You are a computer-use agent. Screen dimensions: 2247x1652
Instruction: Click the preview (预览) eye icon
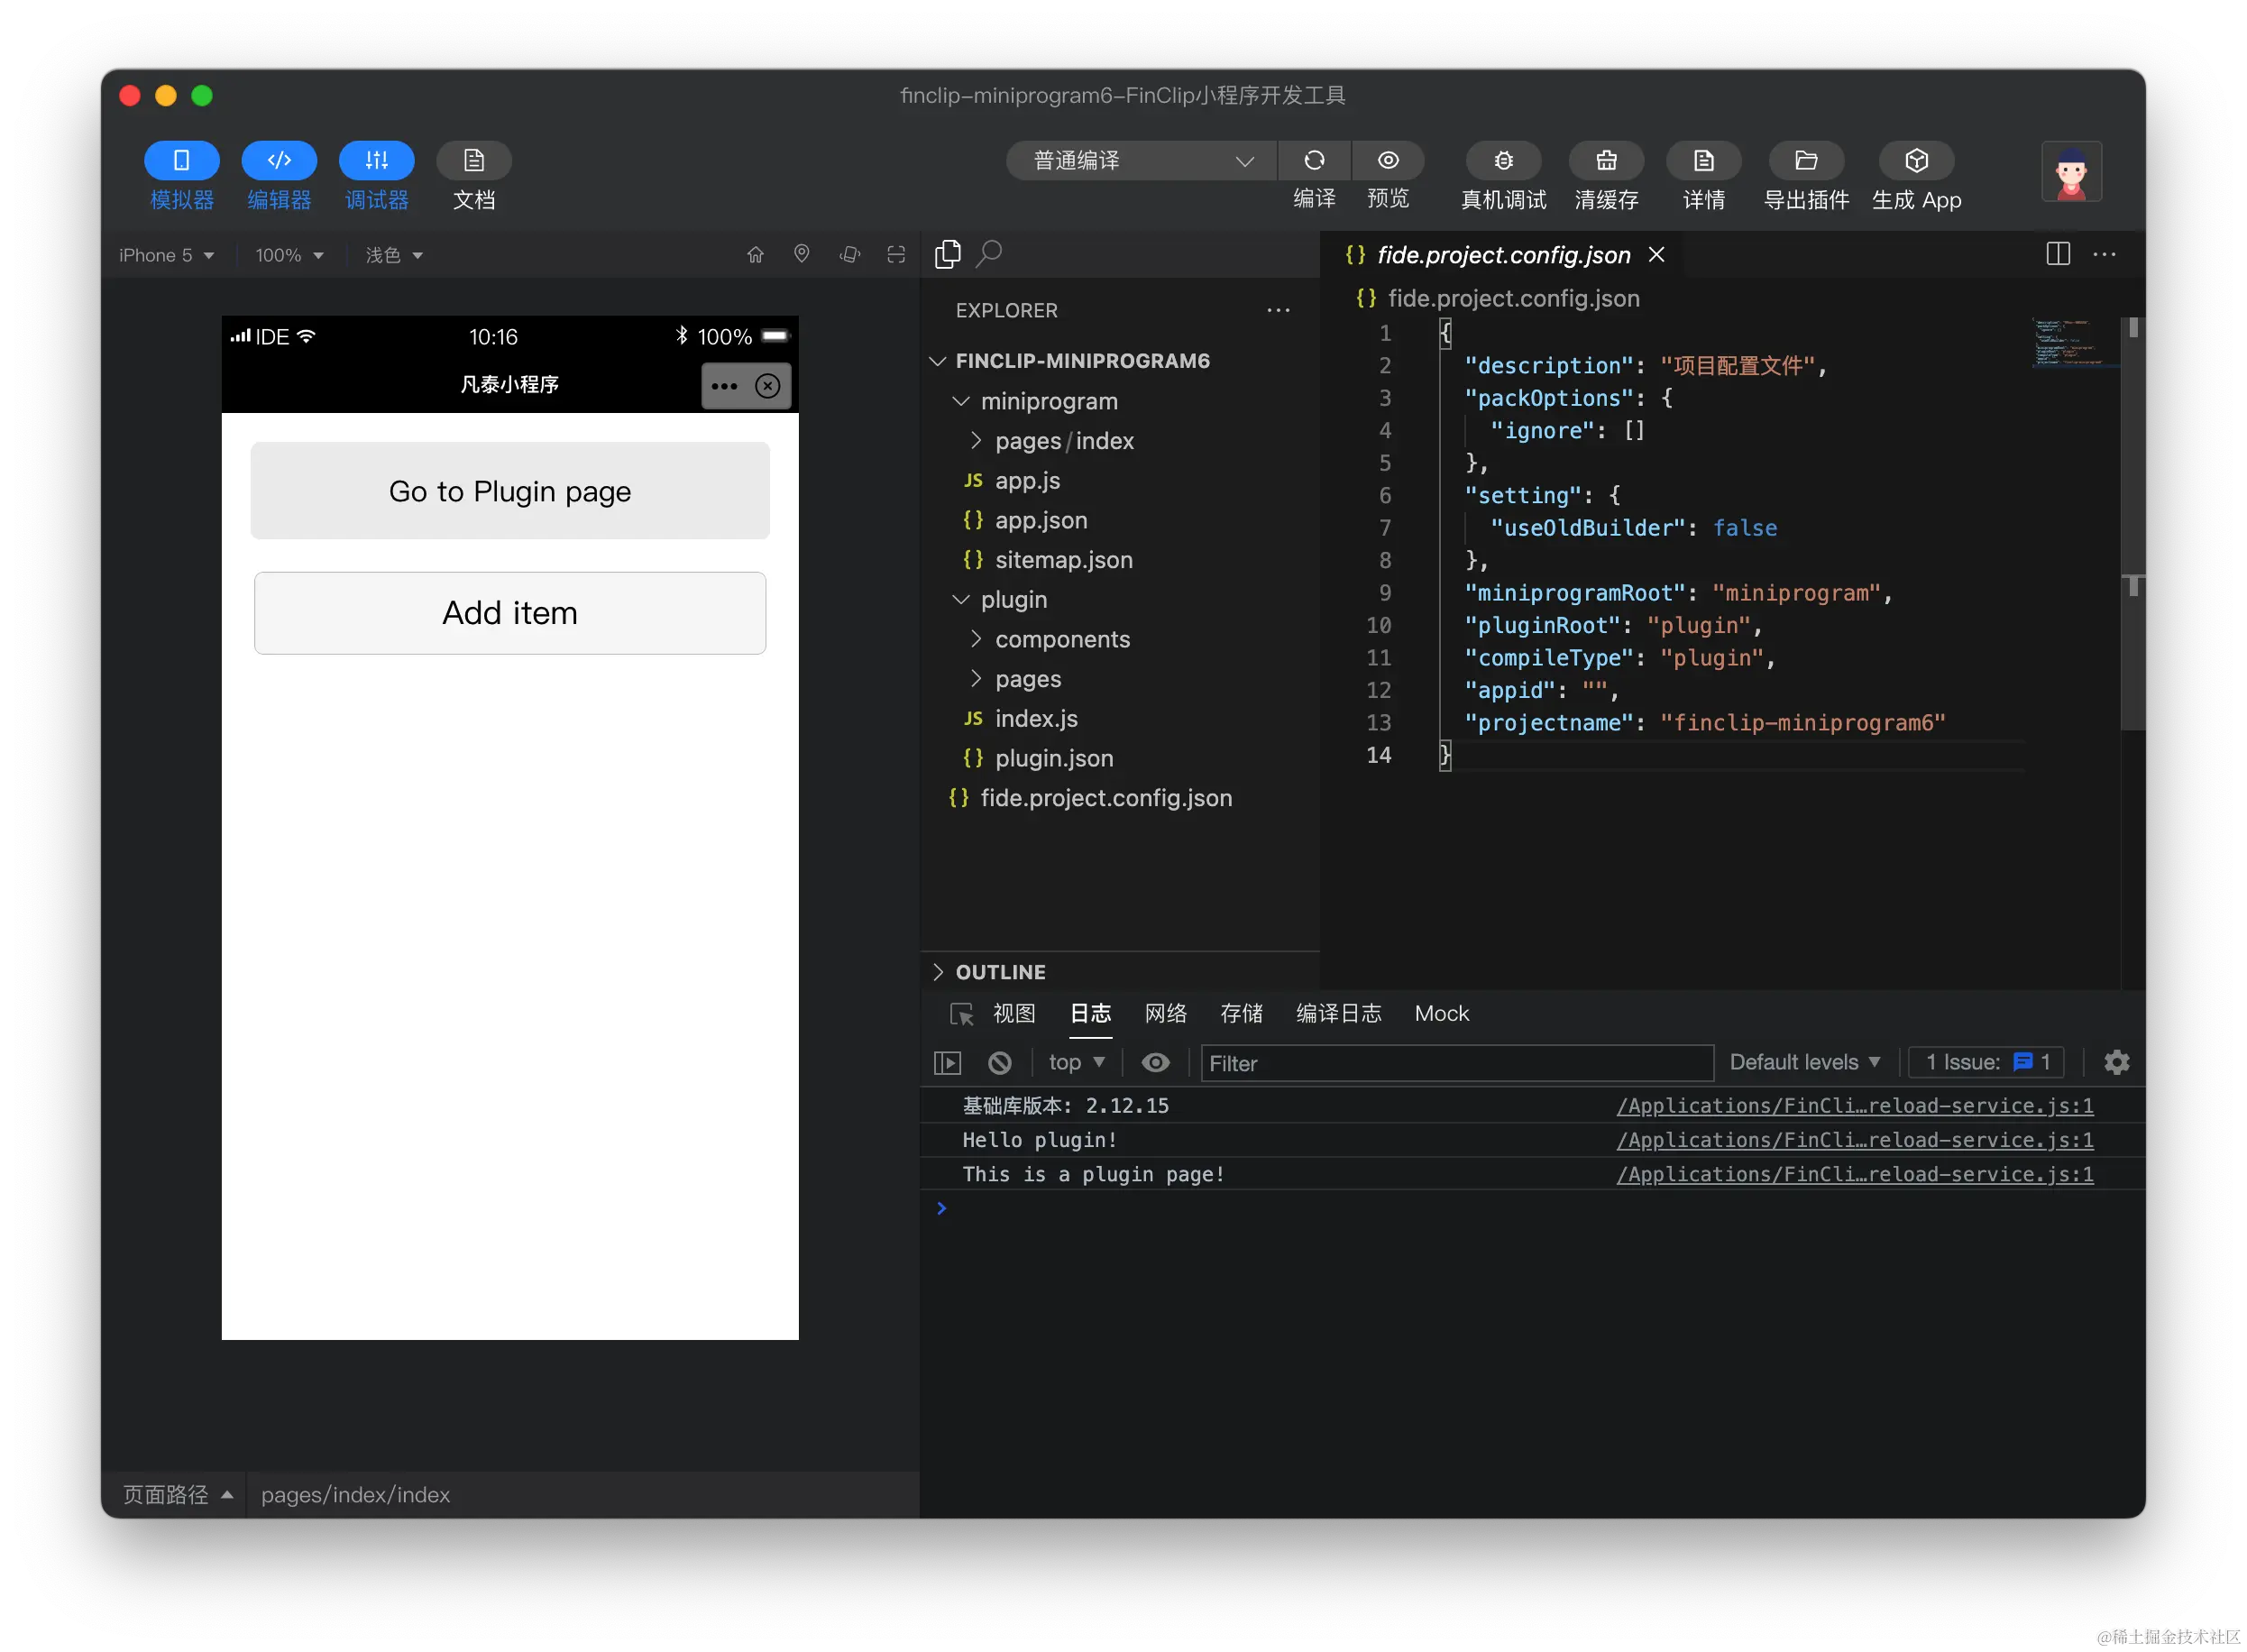coord(1387,161)
